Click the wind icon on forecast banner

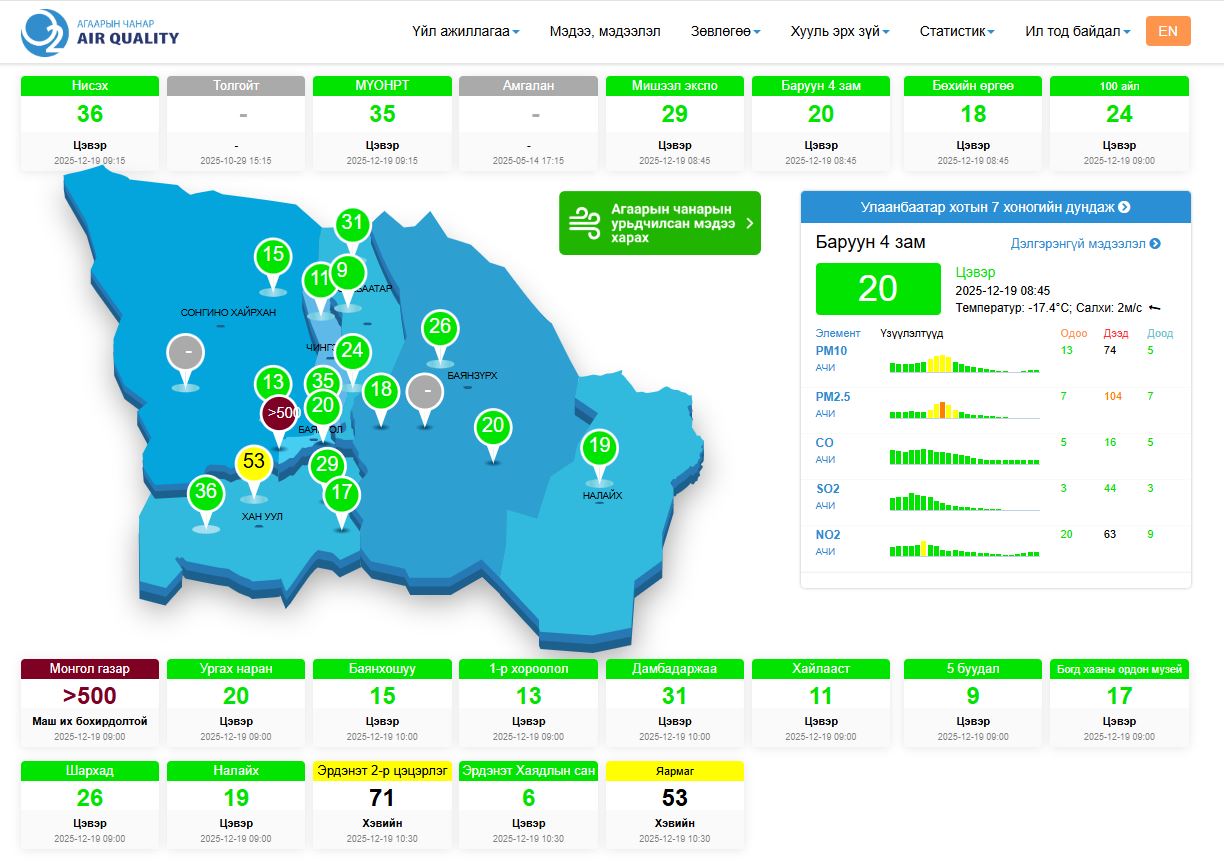click(x=584, y=223)
